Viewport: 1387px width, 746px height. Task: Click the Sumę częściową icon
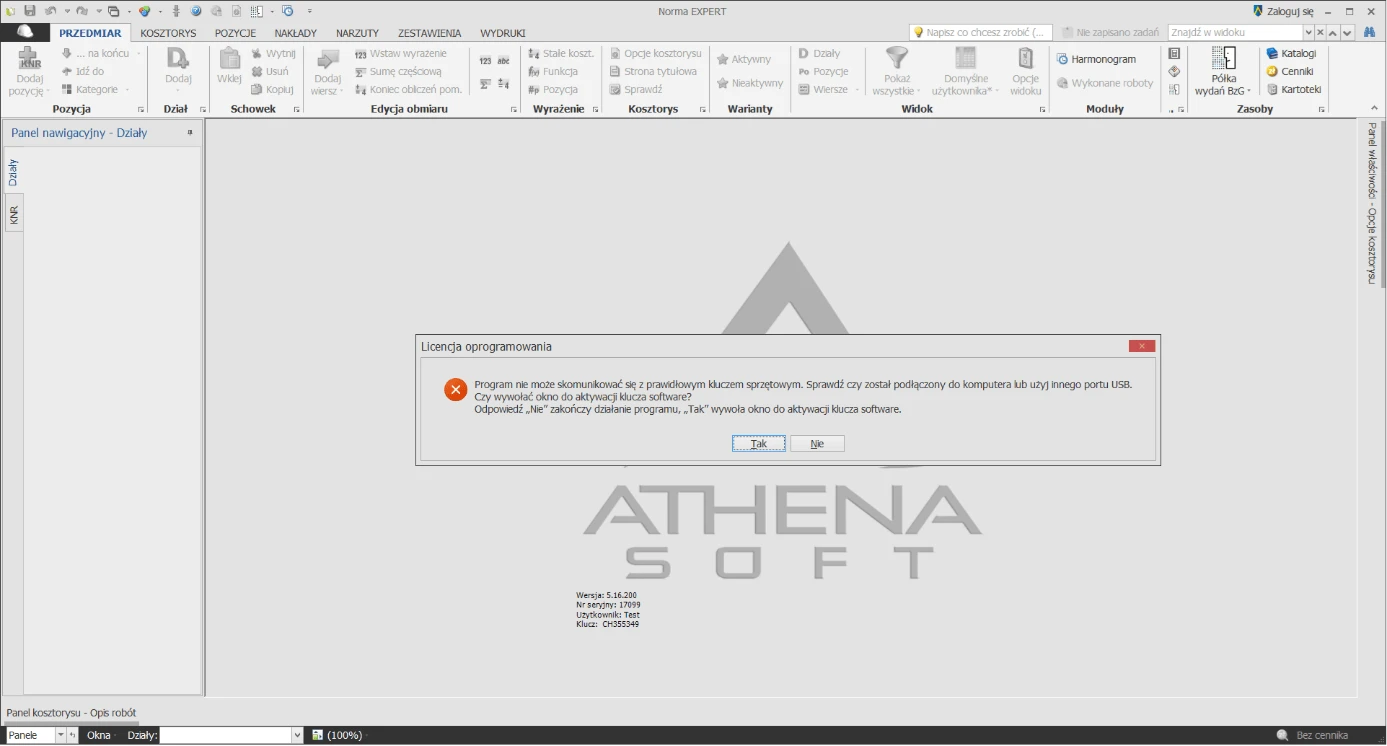coord(361,71)
